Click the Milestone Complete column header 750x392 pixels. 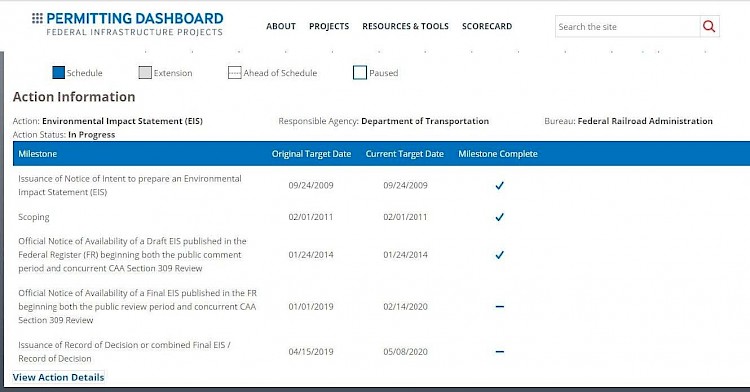pyautogui.click(x=498, y=154)
